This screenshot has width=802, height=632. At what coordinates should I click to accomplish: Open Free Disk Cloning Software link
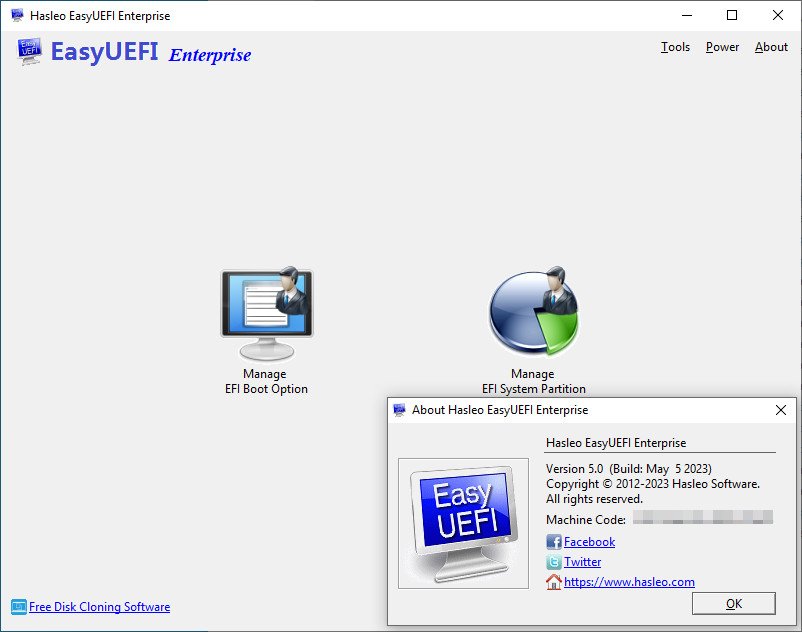click(x=99, y=607)
